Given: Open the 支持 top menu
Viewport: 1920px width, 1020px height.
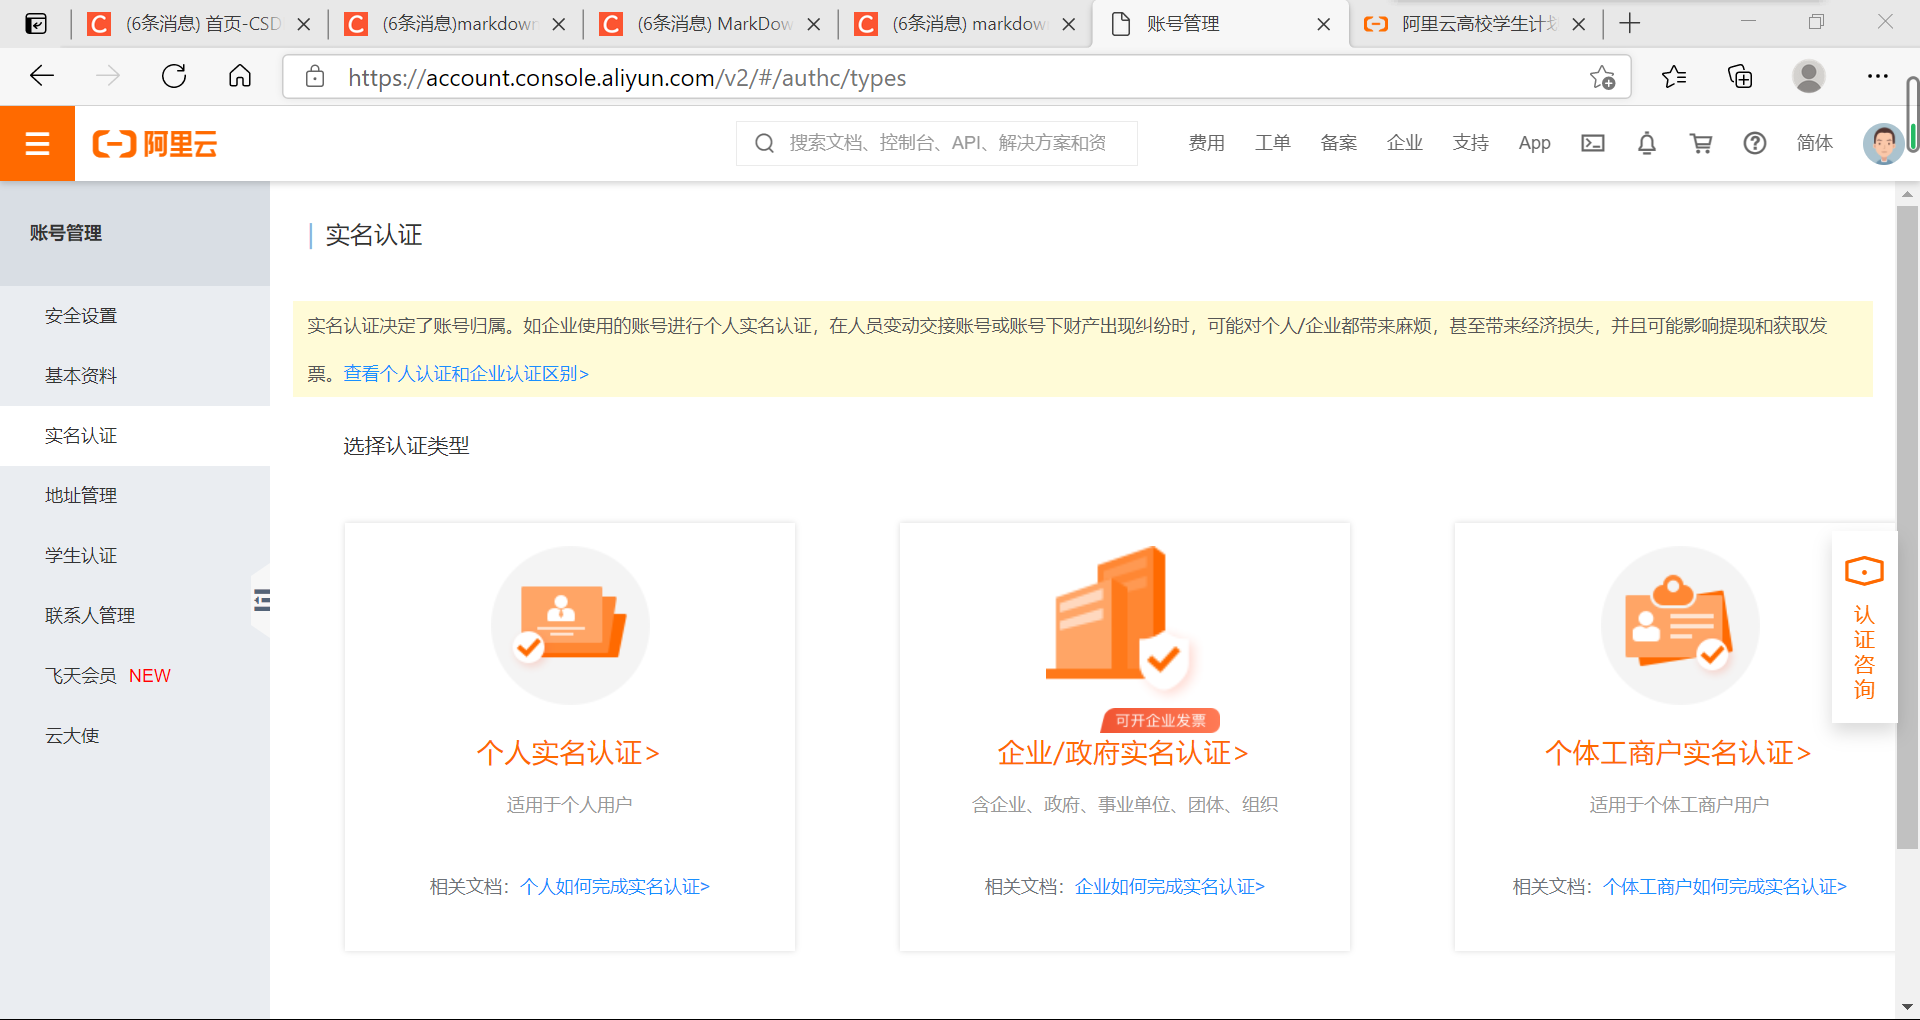Looking at the screenshot, I should (x=1470, y=143).
